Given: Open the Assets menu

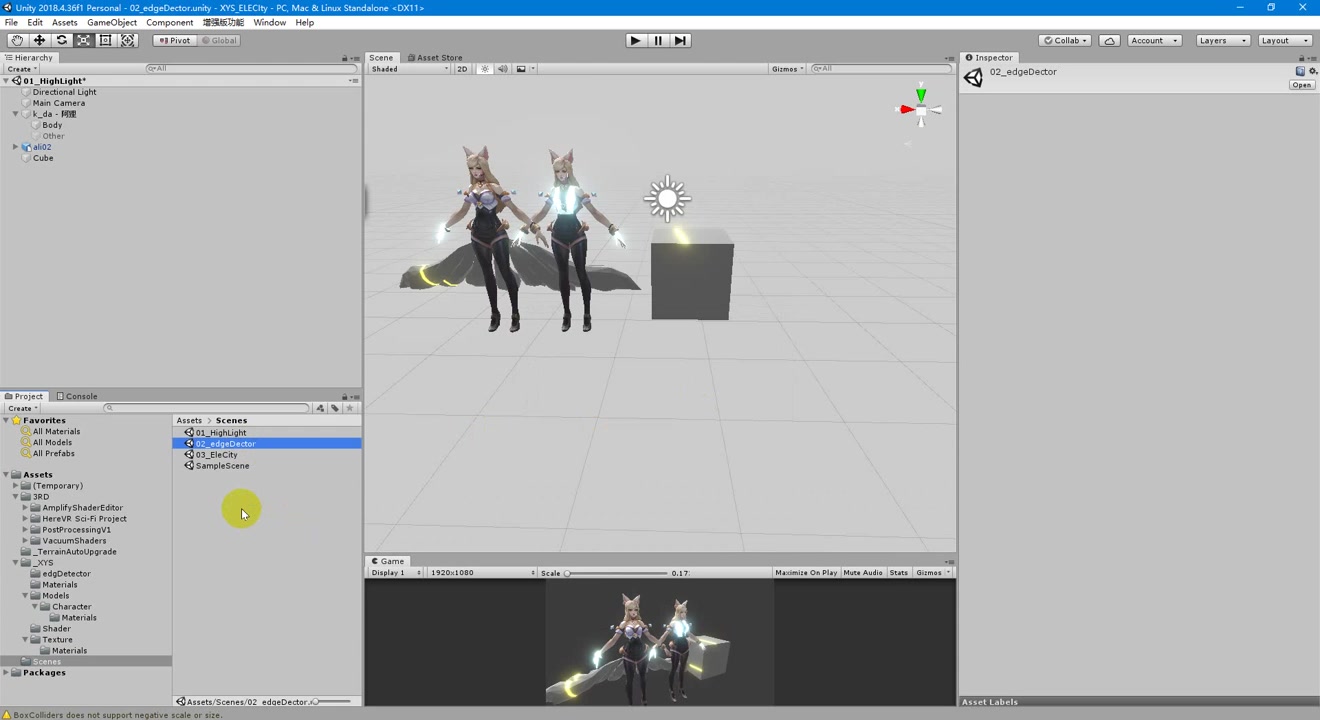Looking at the screenshot, I should [x=65, y=22].
